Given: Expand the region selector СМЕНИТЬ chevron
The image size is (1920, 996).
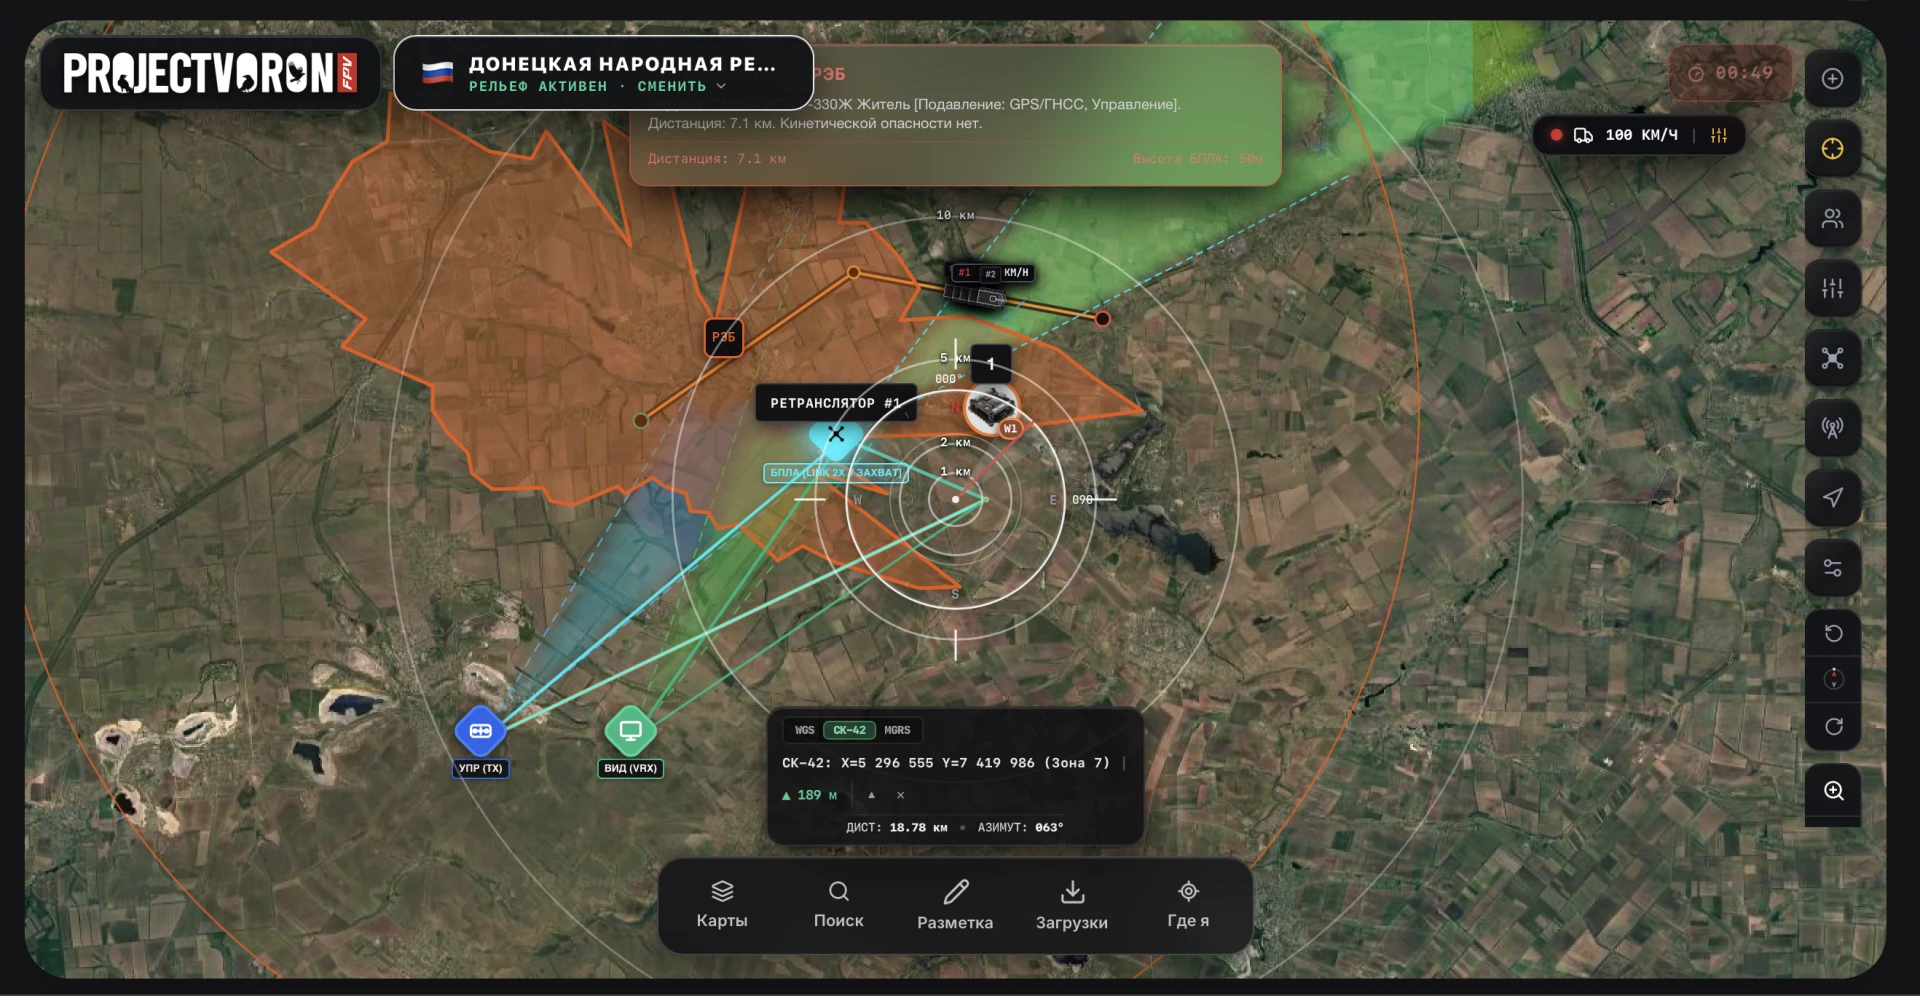Looking at the screenshot, I should [x=721, y=87].
